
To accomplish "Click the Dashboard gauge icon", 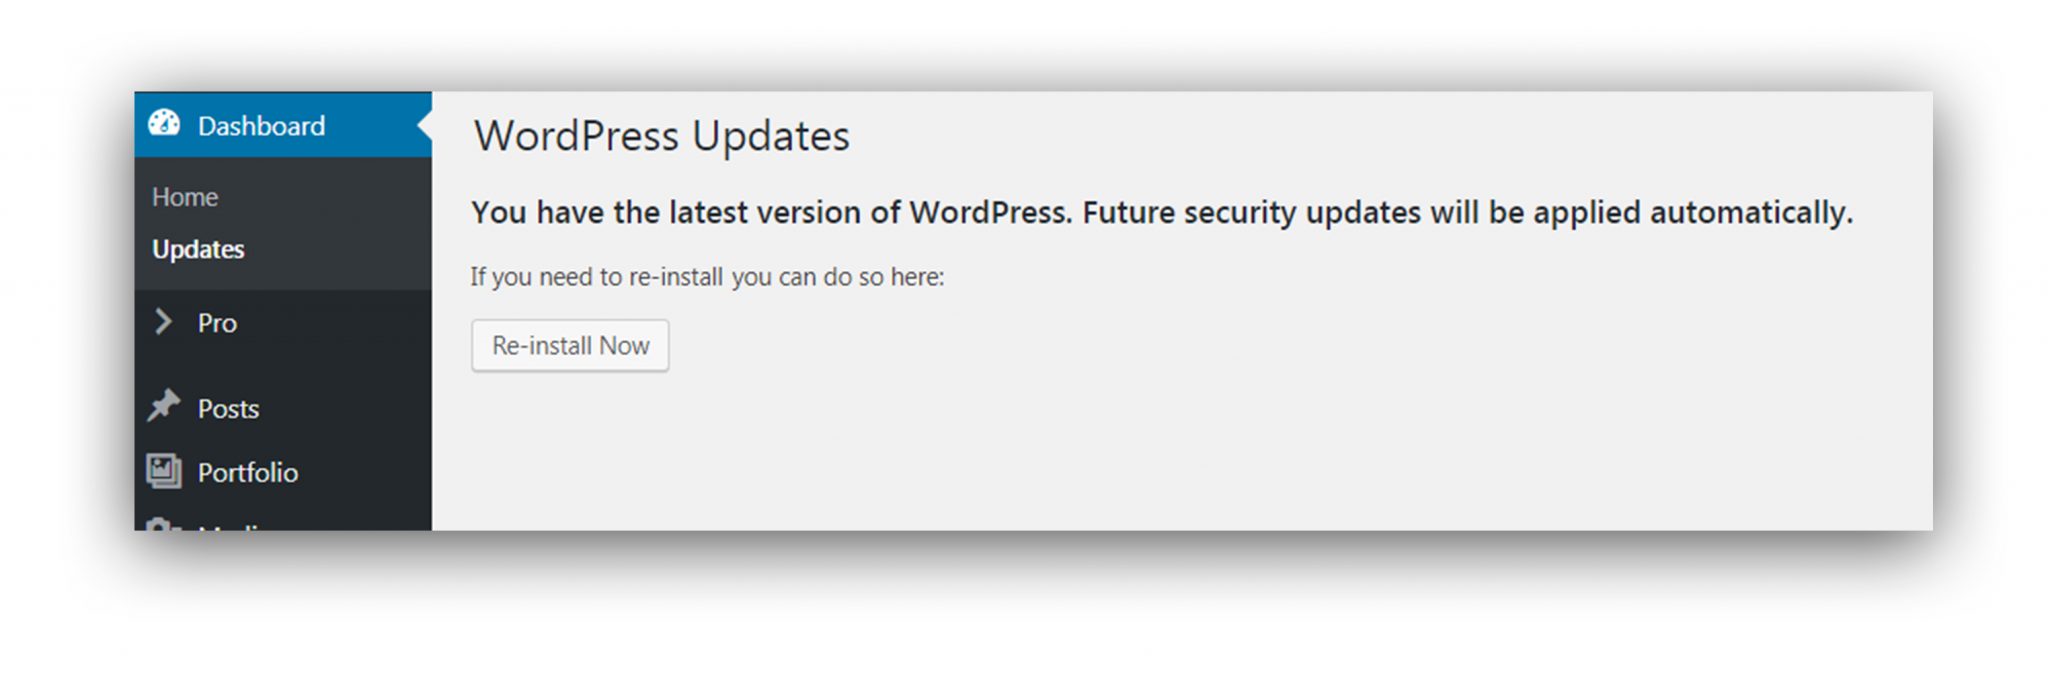I will [164, 124].
